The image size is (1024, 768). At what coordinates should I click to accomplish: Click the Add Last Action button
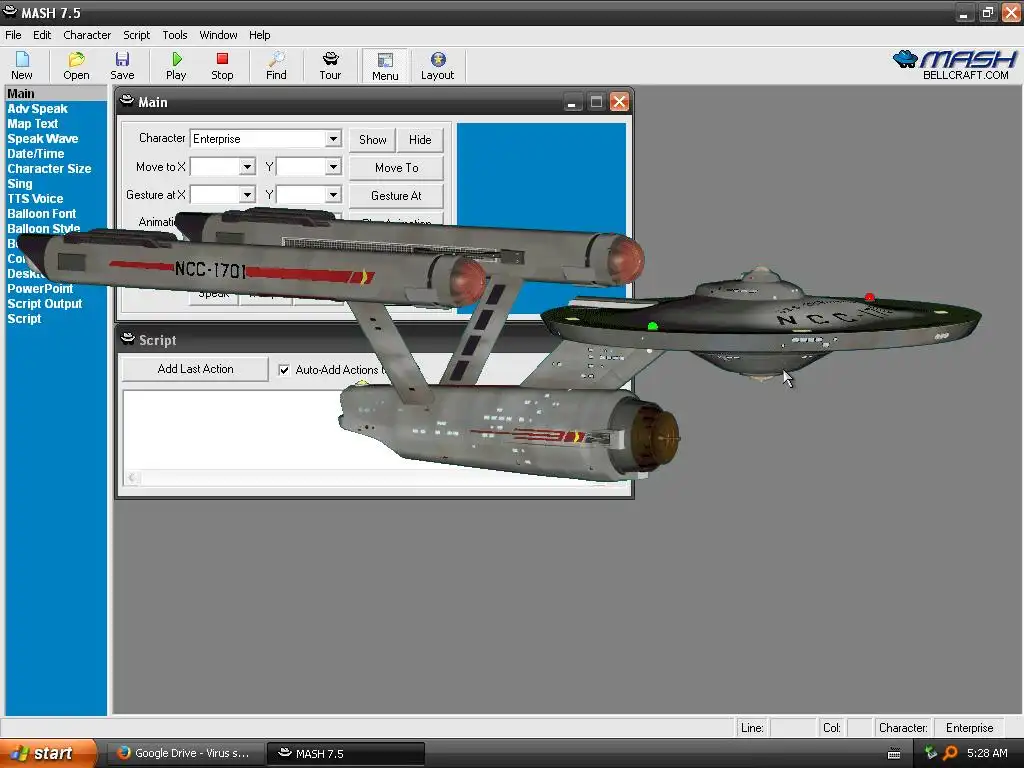[195, 369]
